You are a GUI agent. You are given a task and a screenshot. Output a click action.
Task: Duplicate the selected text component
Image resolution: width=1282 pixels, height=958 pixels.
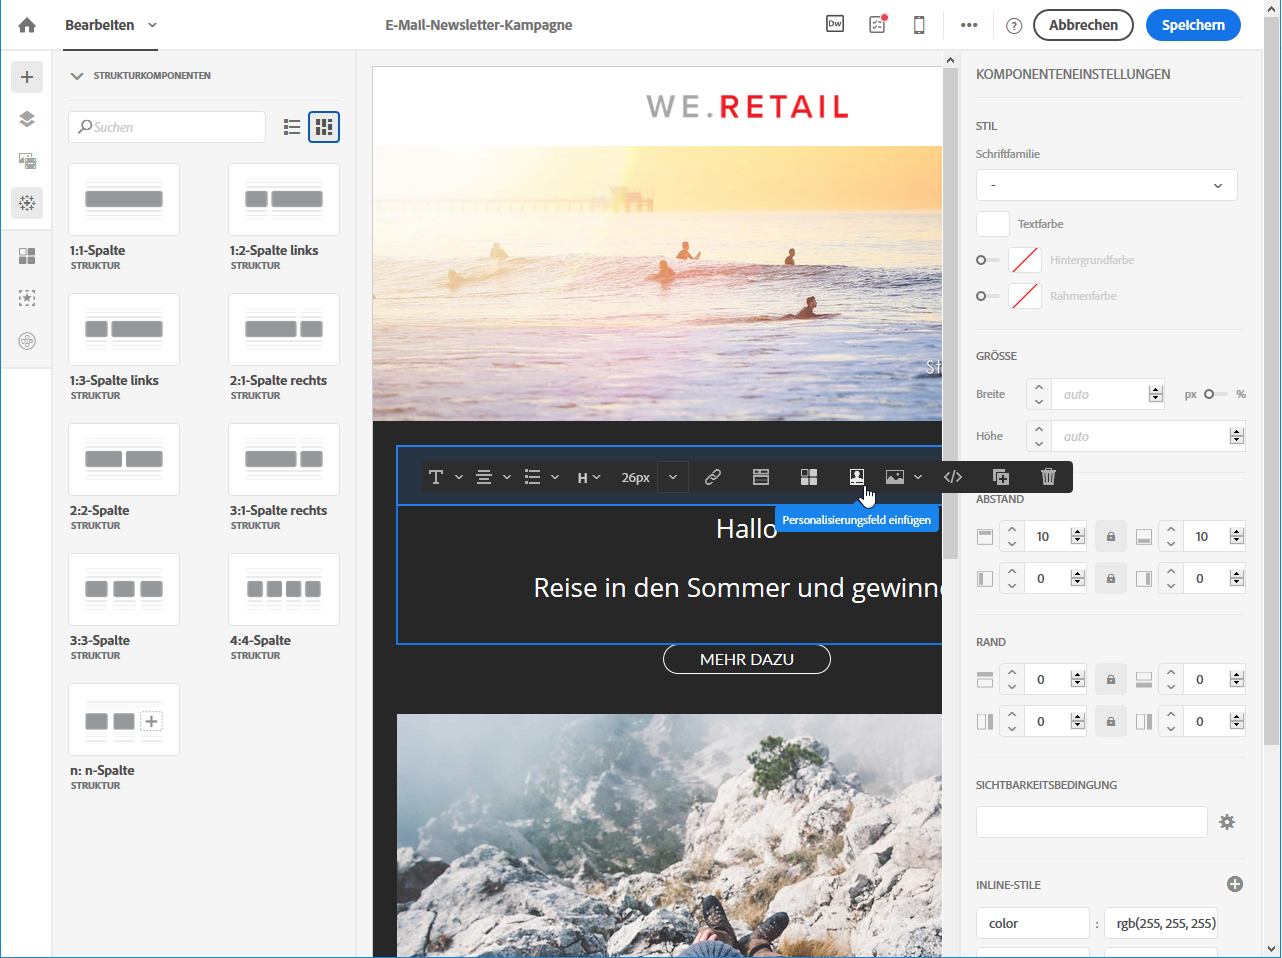pos(1001,477)
